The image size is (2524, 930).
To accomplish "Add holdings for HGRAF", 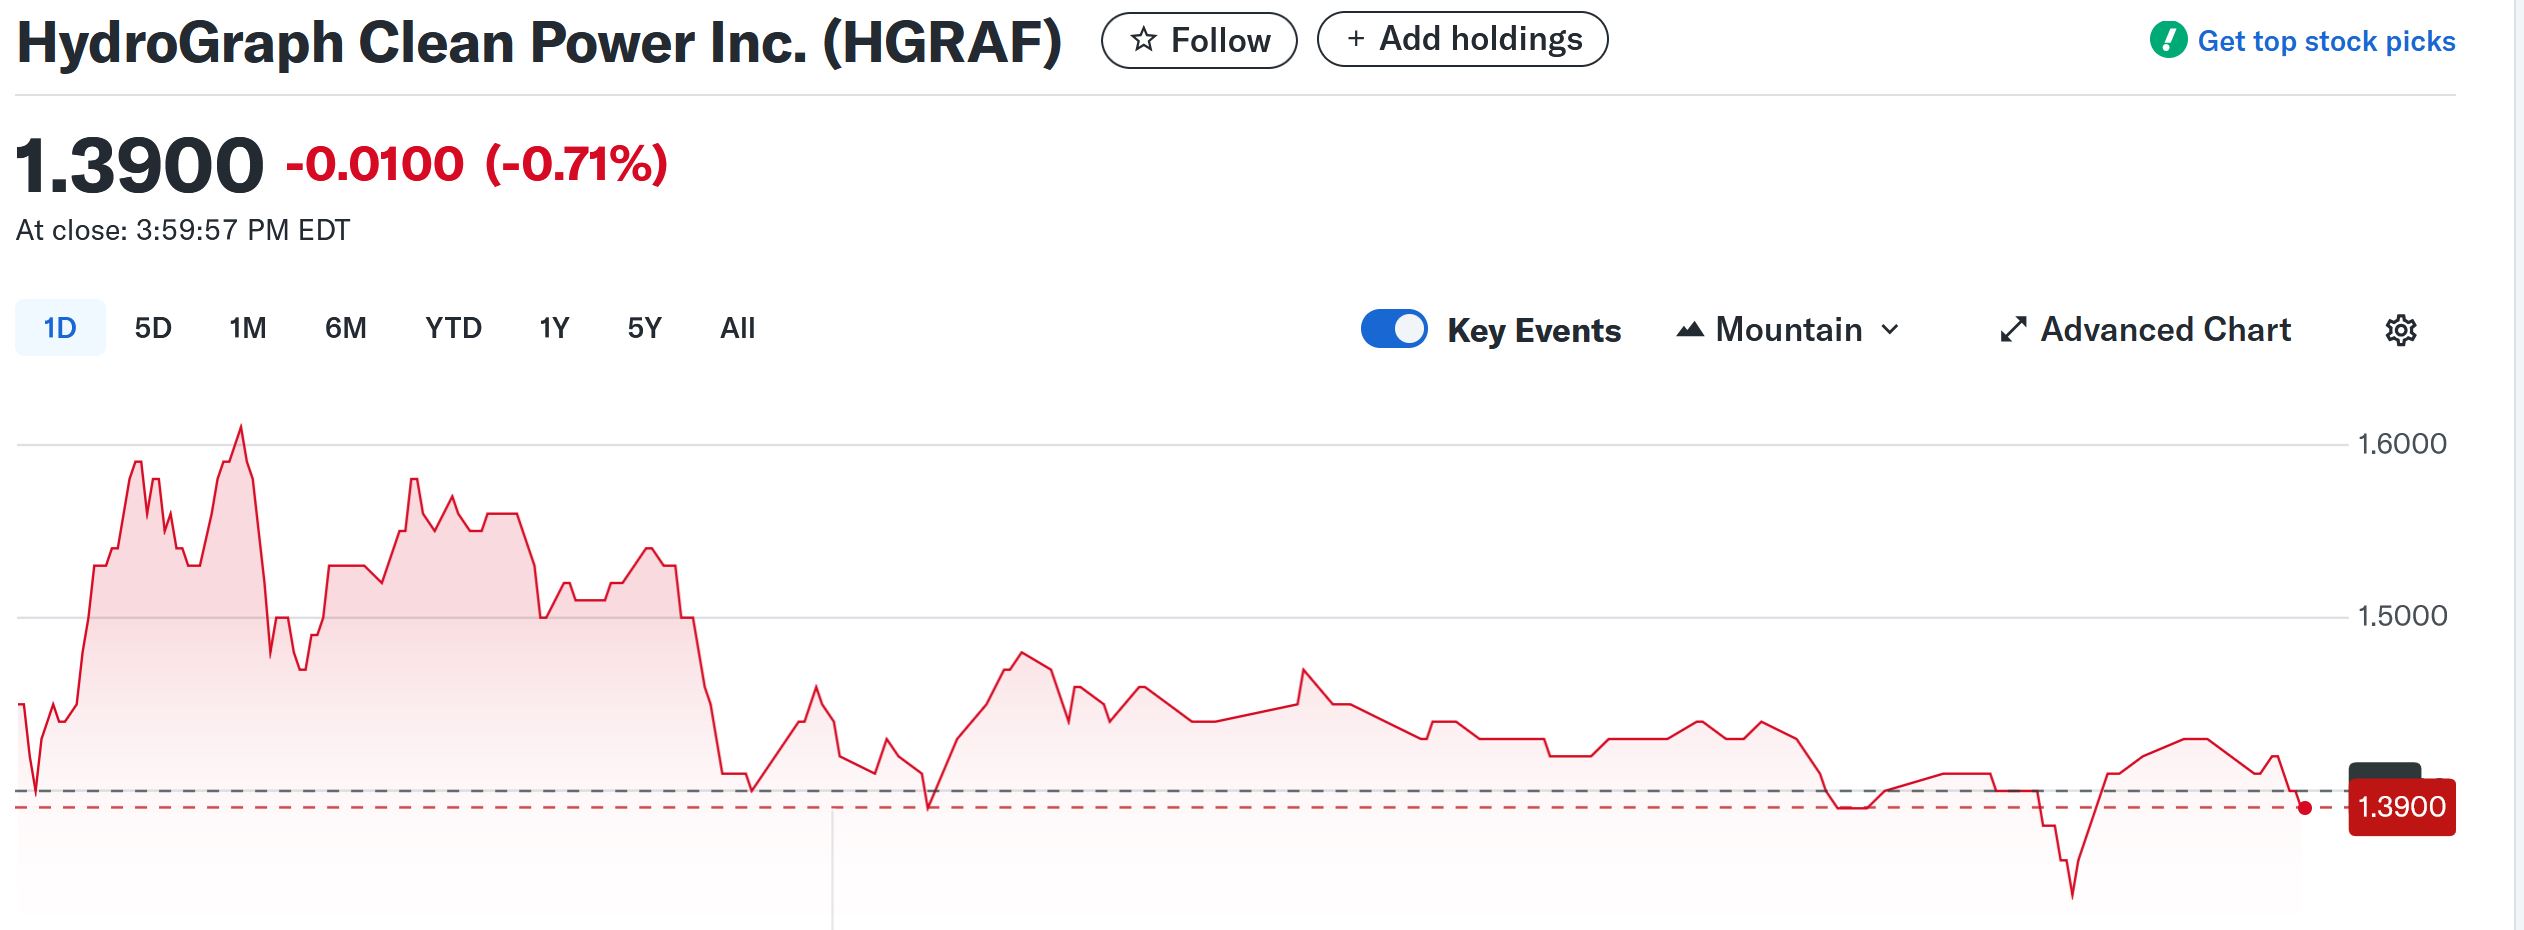I will pyautogui.click(x=1462, y=39).
